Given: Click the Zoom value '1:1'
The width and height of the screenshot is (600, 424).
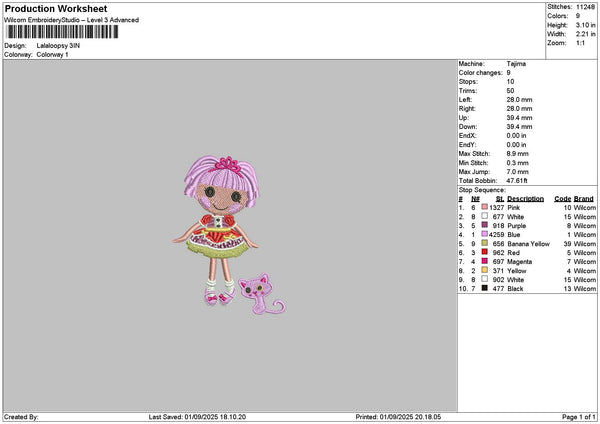Looking at the screenshot, I should click(580, 43).
